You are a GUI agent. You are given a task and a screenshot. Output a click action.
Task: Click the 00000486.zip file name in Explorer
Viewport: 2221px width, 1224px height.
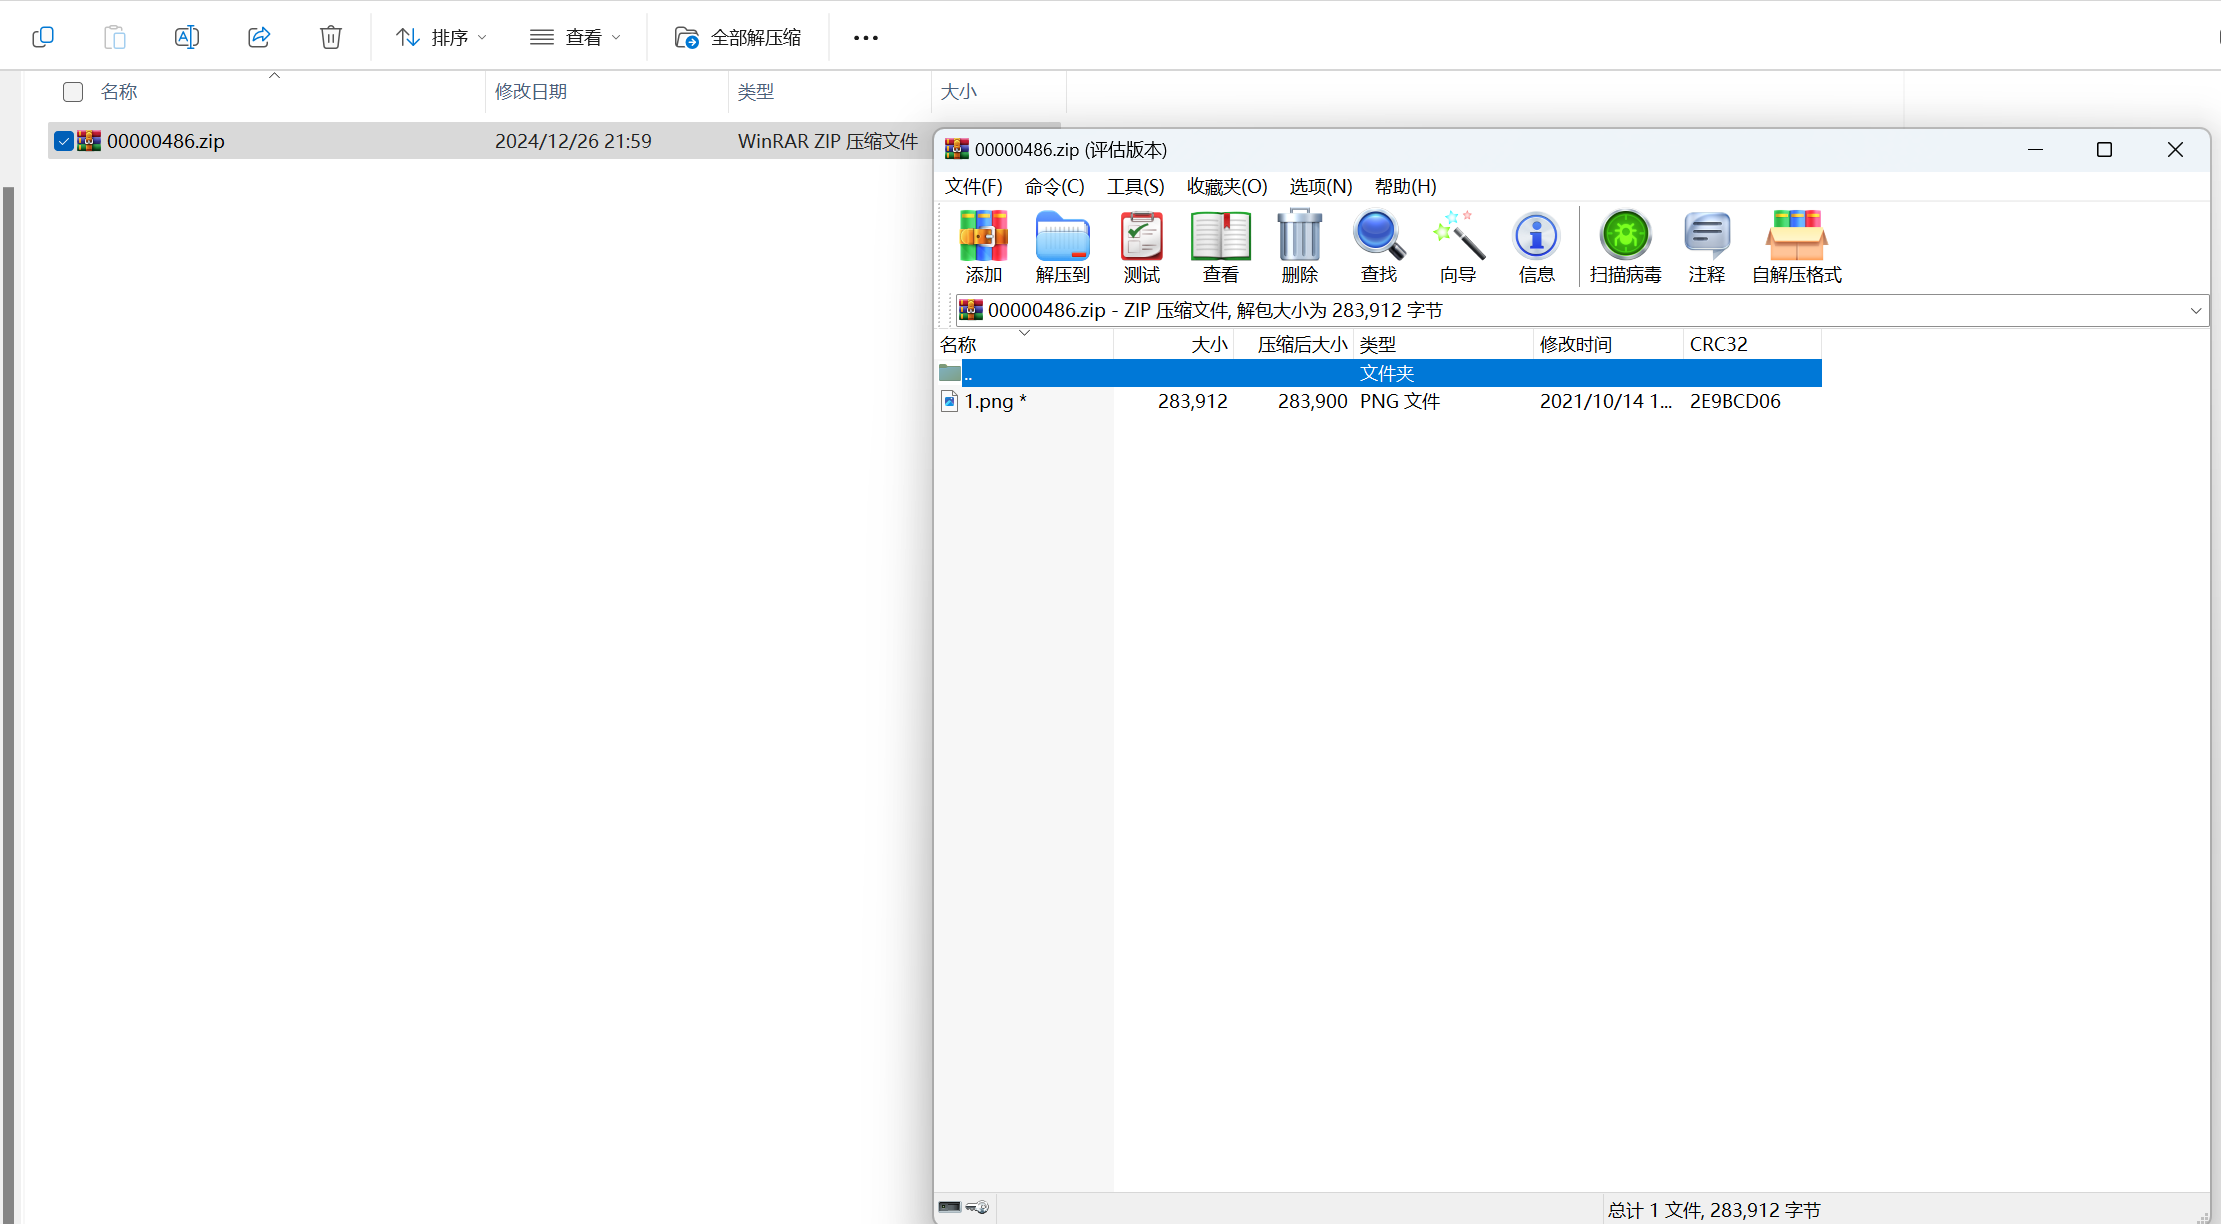click(166, 141)
